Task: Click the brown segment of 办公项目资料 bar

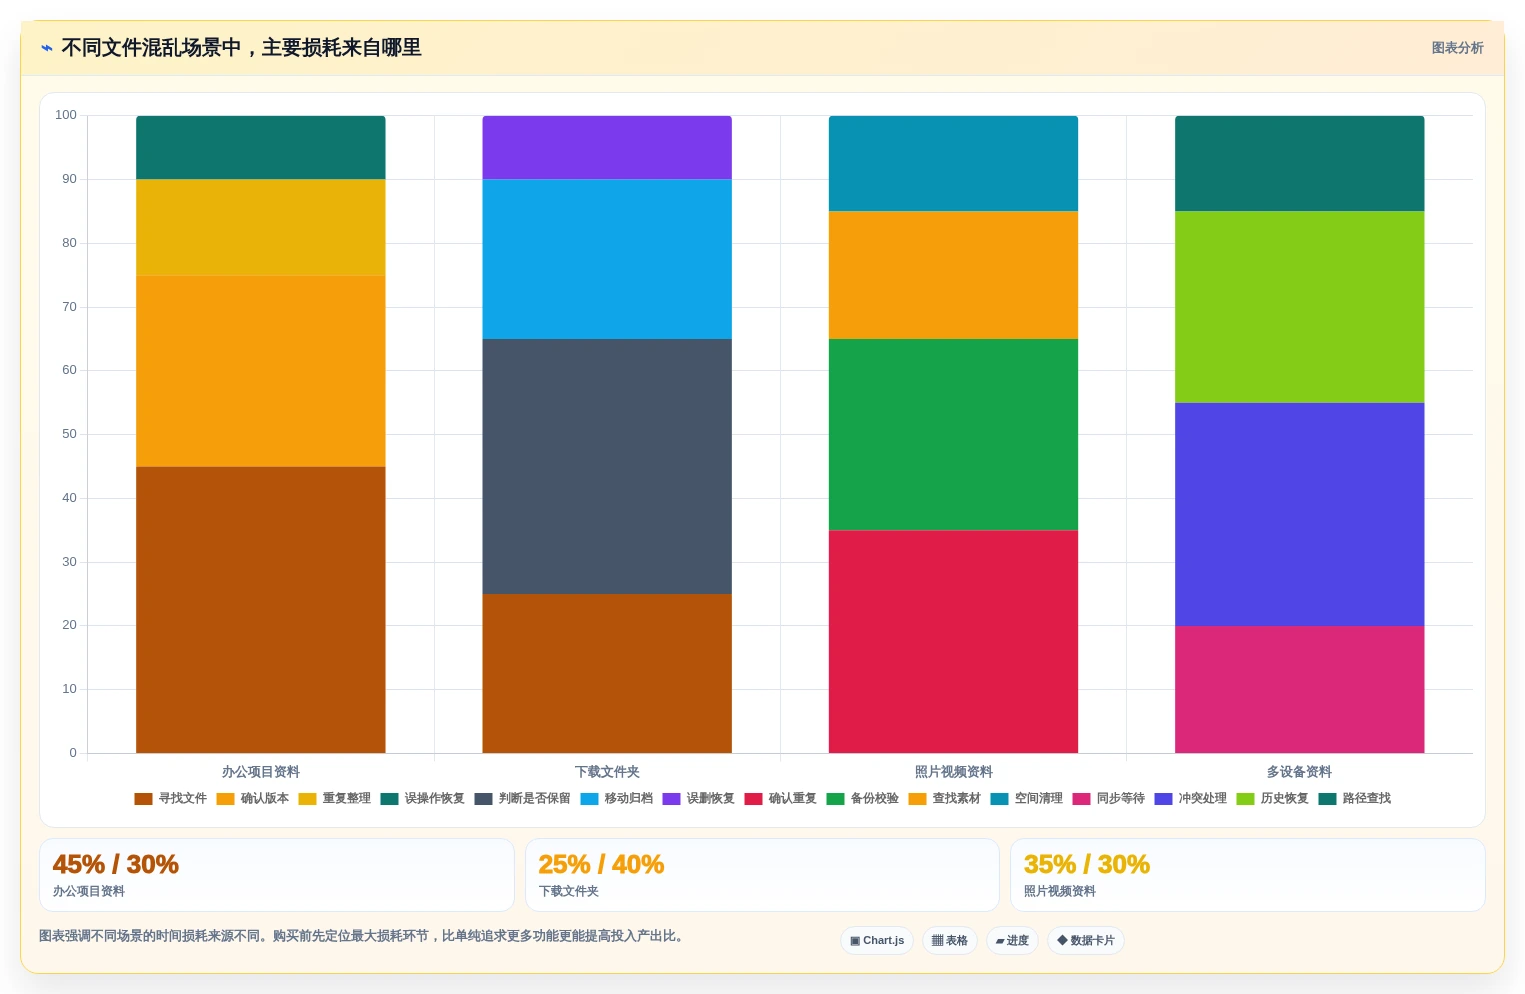Action: pyautogui.click(x=261, y=610)
